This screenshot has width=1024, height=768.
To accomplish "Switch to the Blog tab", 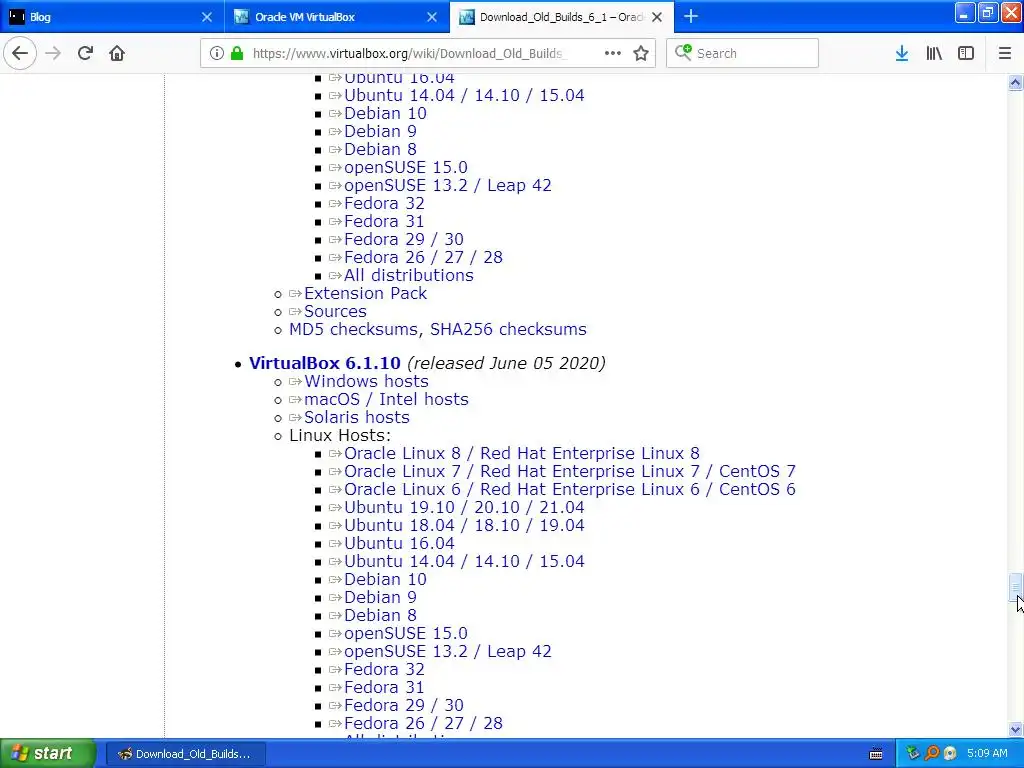I will tap(112, 17).
